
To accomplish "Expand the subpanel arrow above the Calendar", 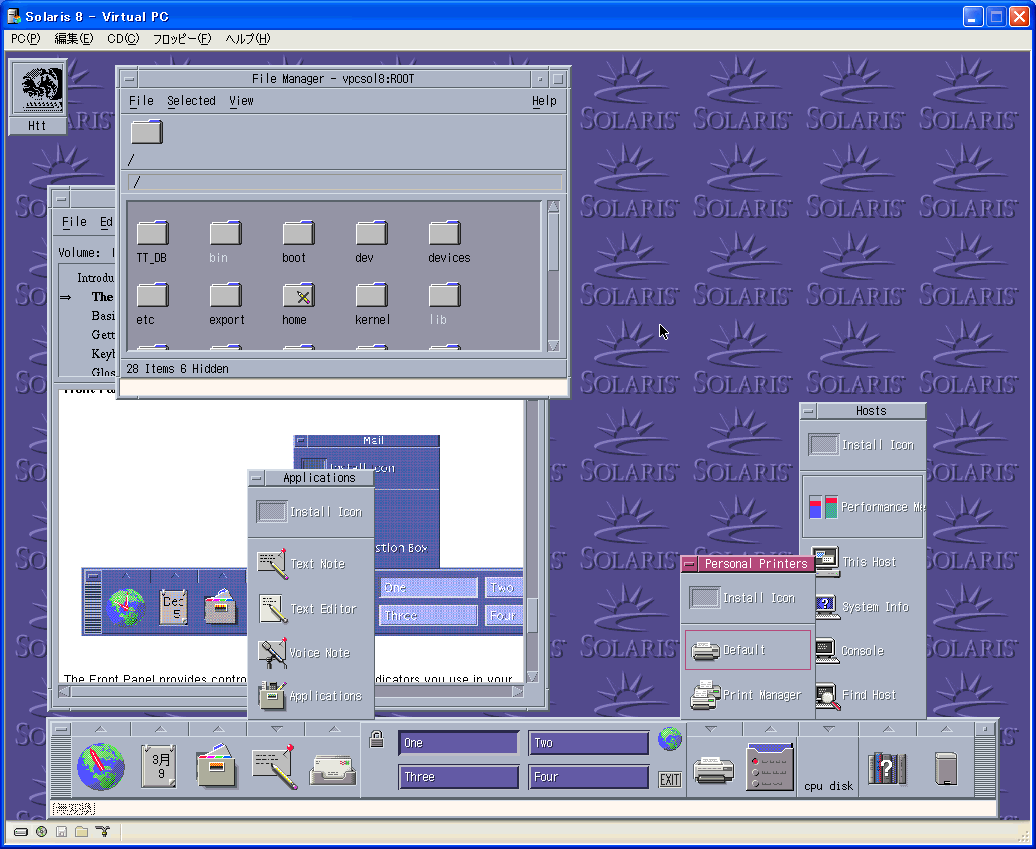I will click(159, 729).
